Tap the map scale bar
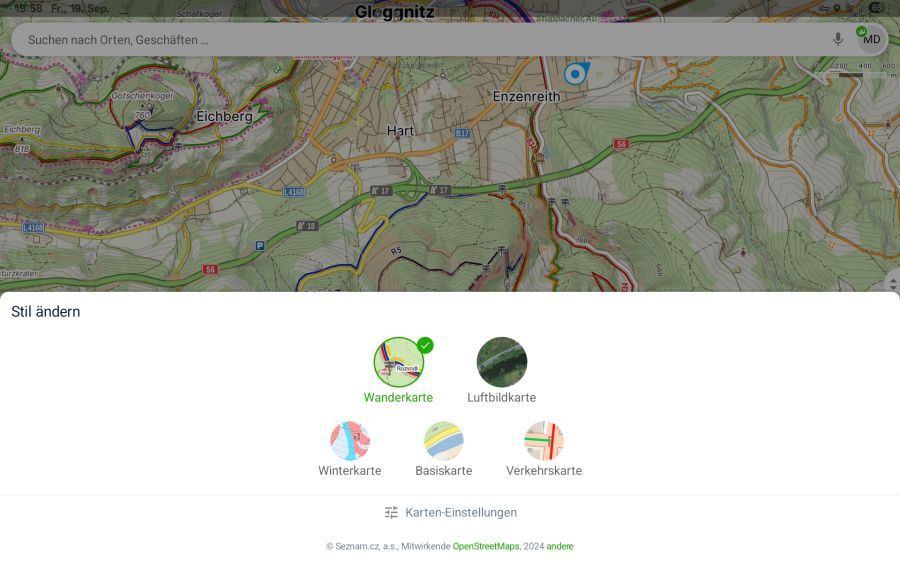The height and width of the screenshot is (563, 900). point(857,71)
